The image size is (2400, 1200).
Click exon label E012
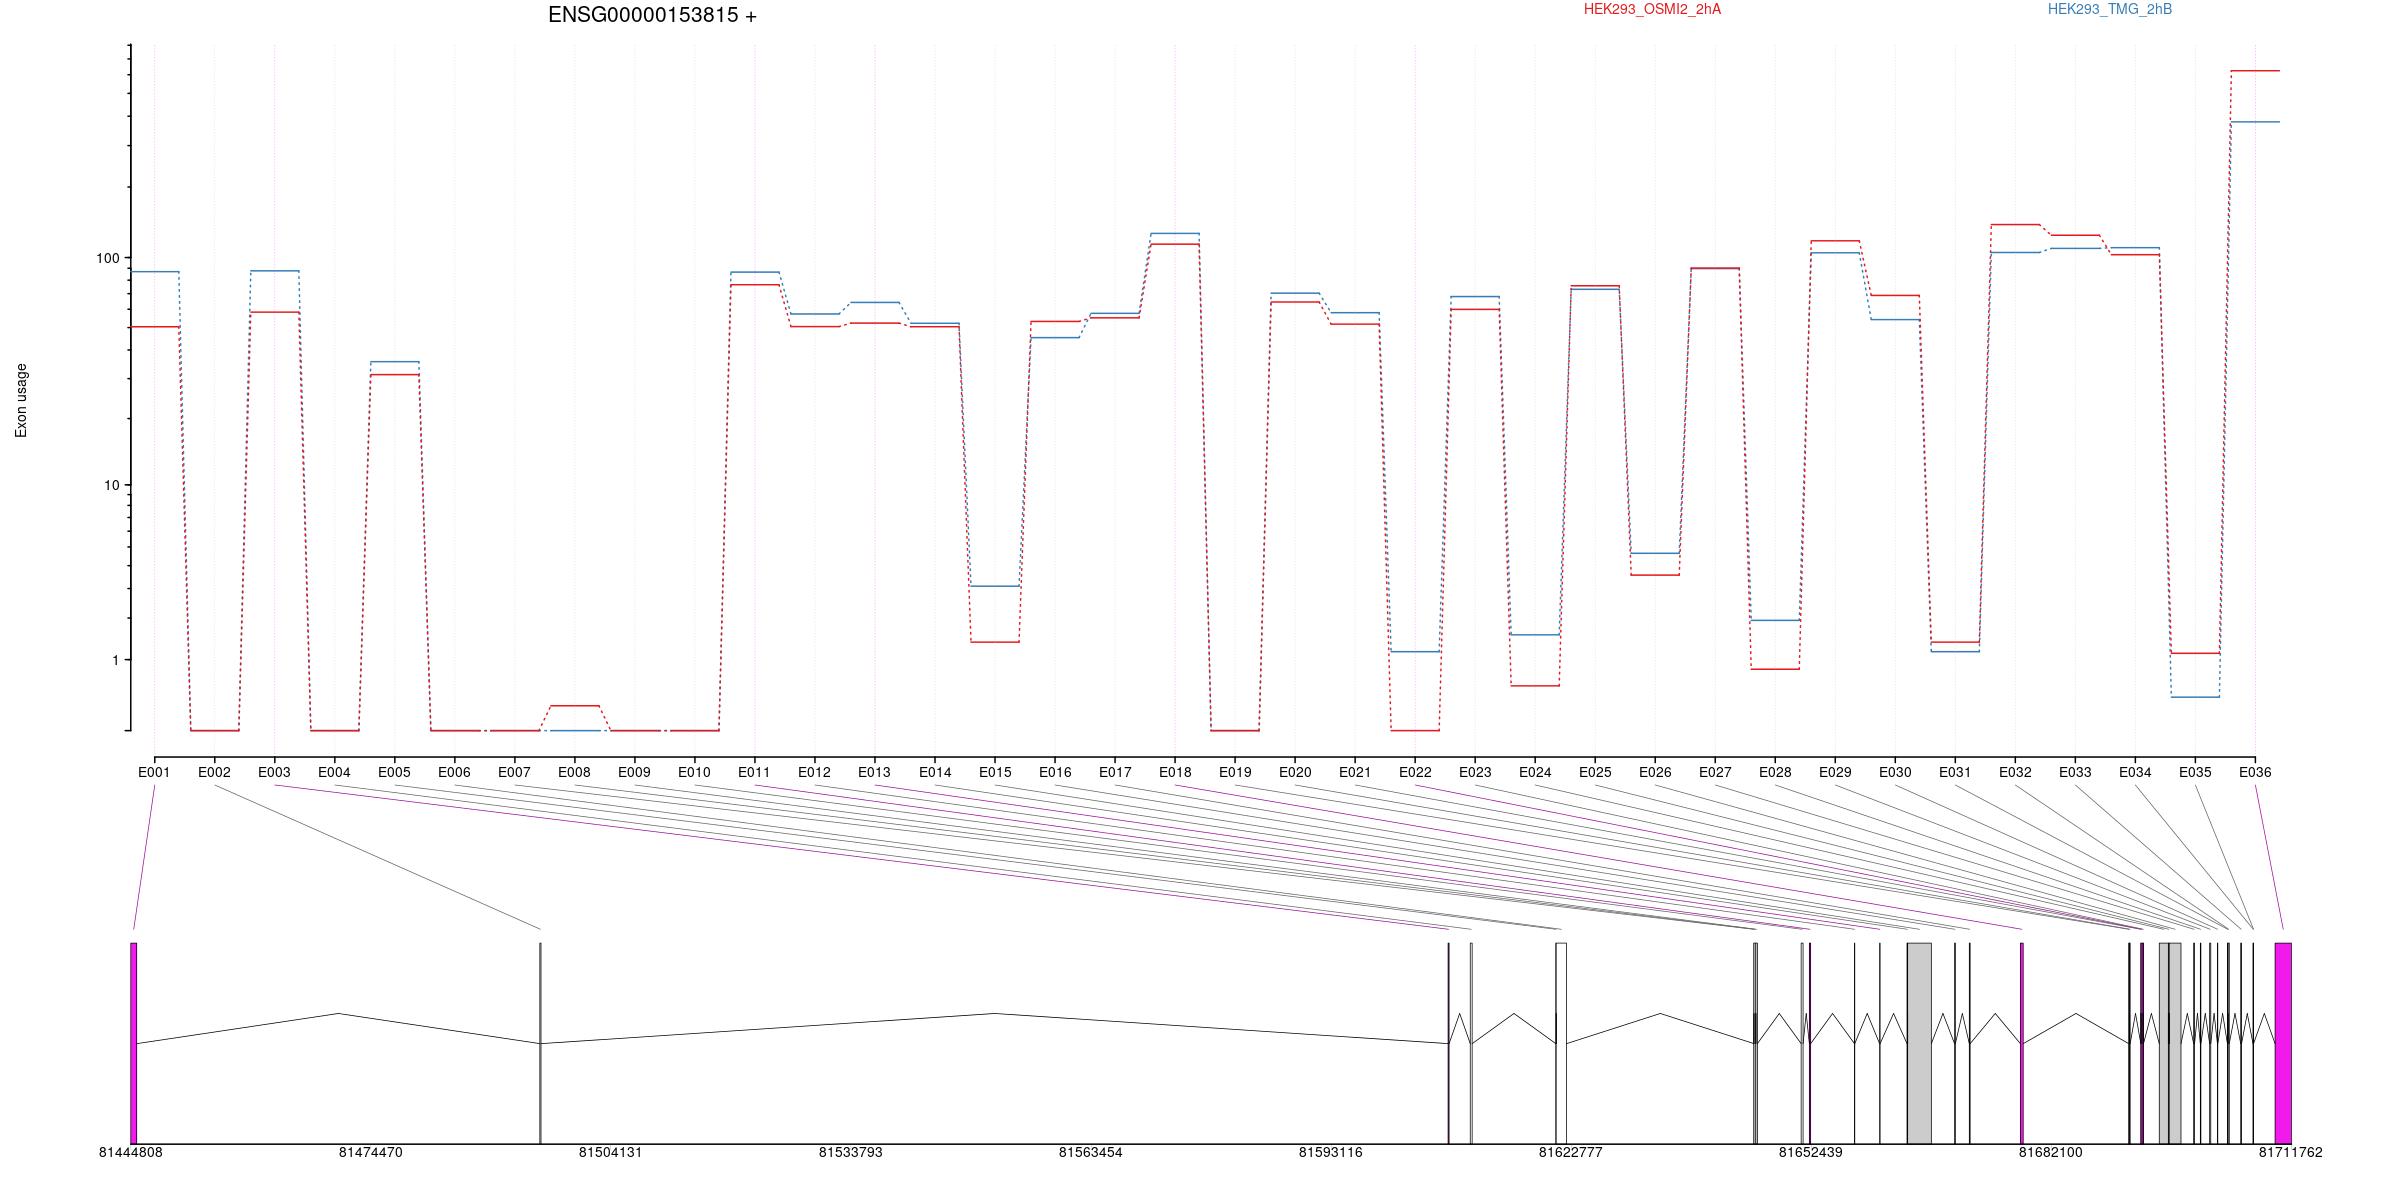click(814, 772)
